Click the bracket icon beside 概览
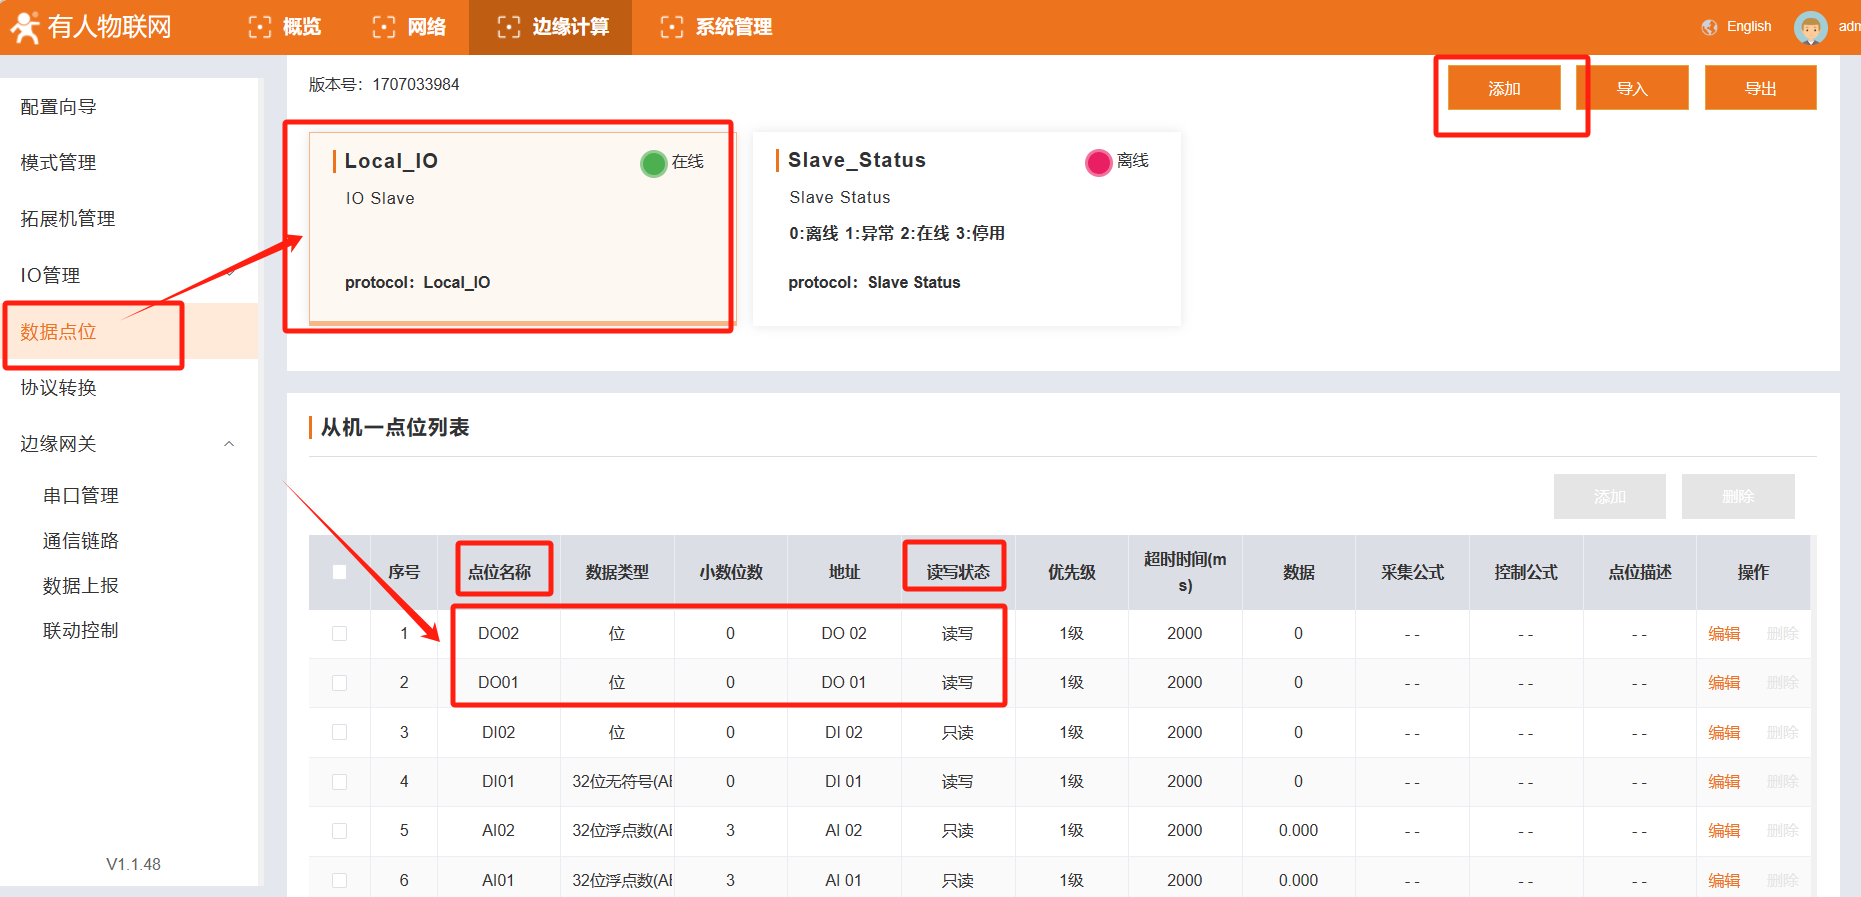1861x897 pixels. [x=260, y=27]
